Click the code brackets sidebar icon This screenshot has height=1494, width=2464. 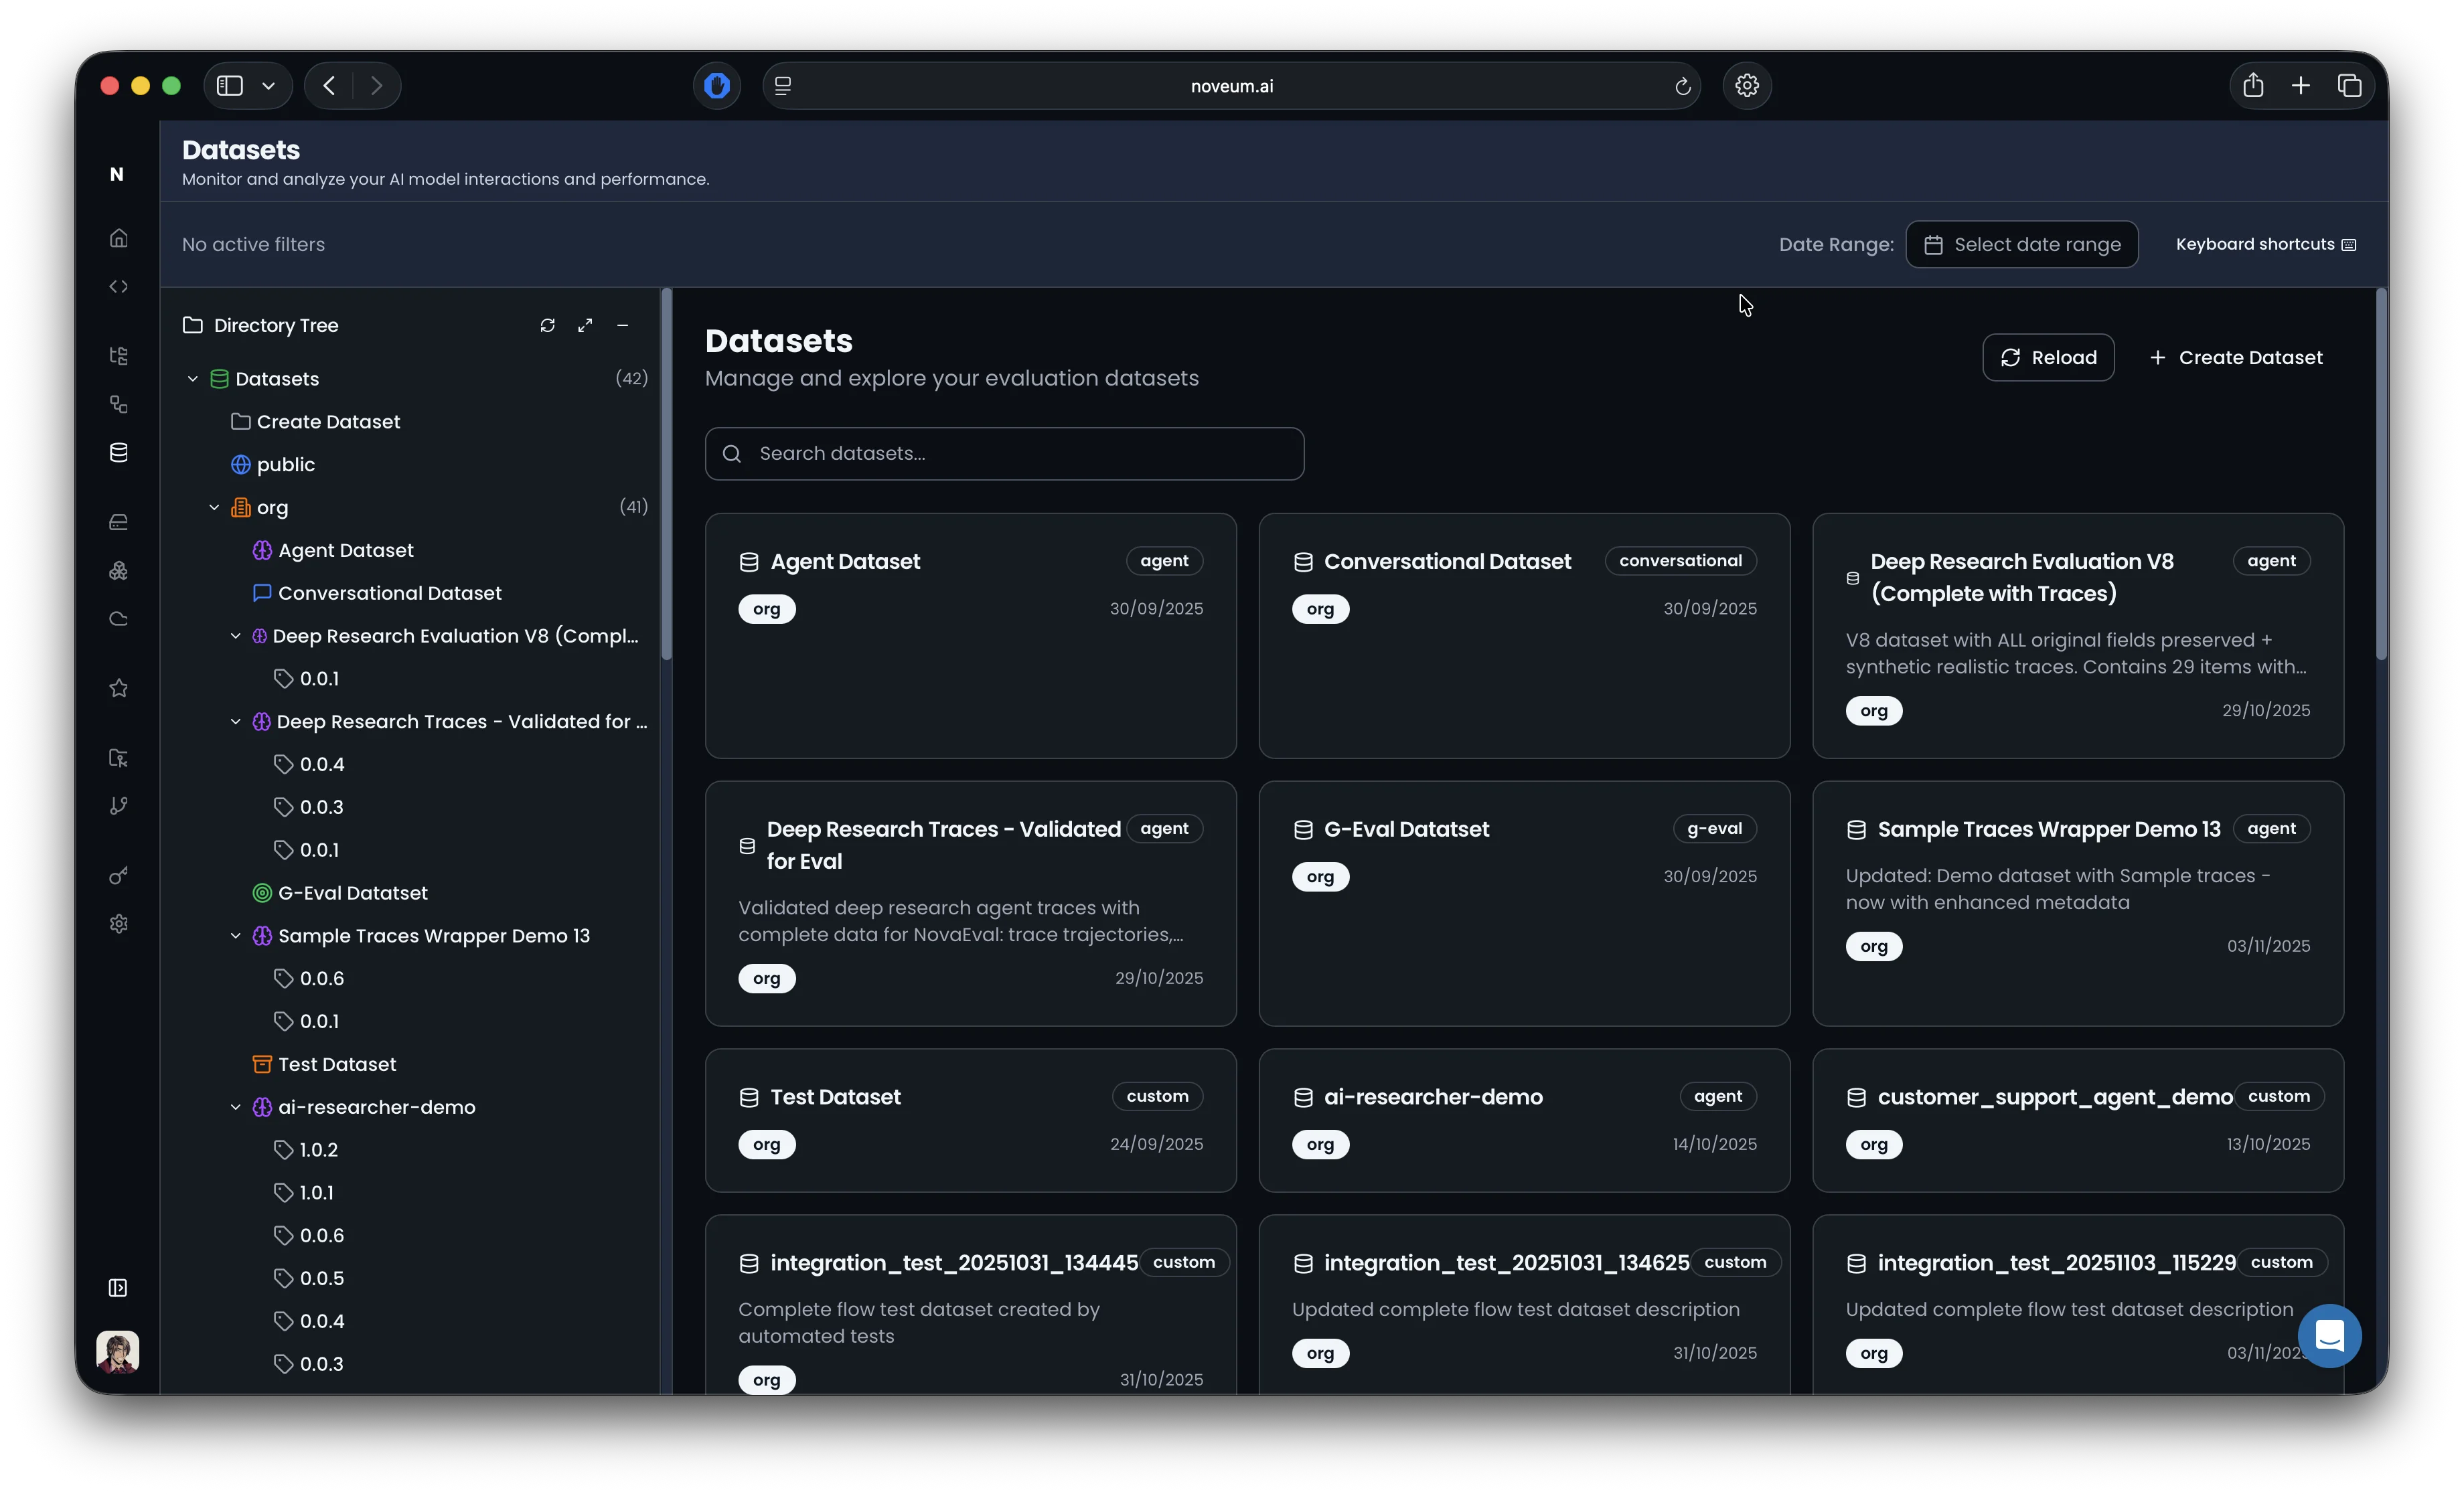pyautogui.click(x=118, y=287)
